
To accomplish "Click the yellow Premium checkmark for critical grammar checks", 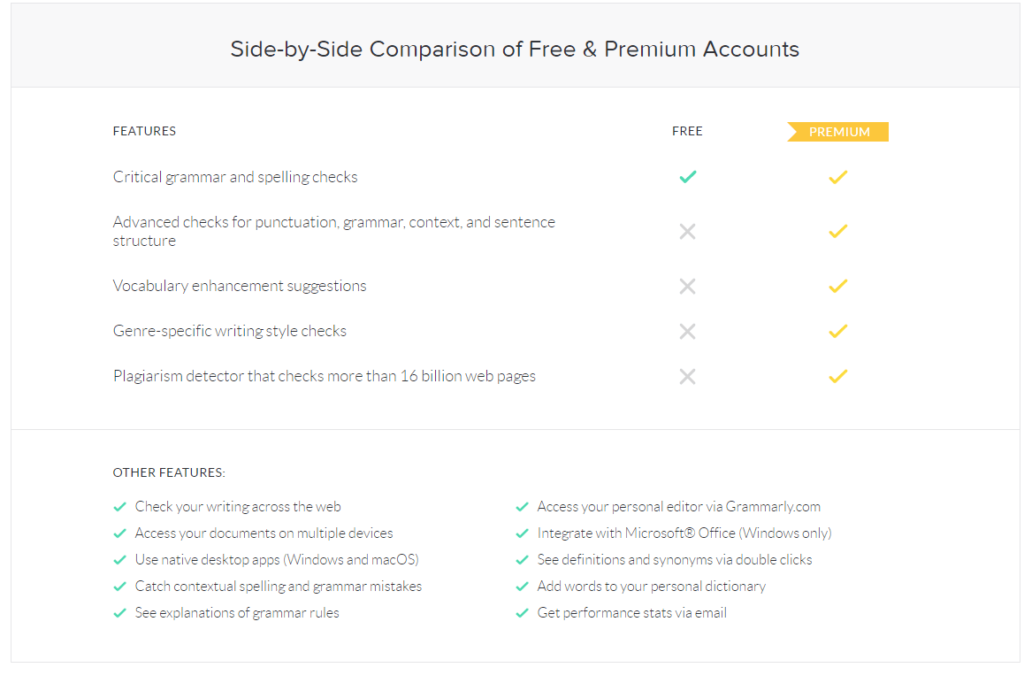I will click(x=838, y=177).
